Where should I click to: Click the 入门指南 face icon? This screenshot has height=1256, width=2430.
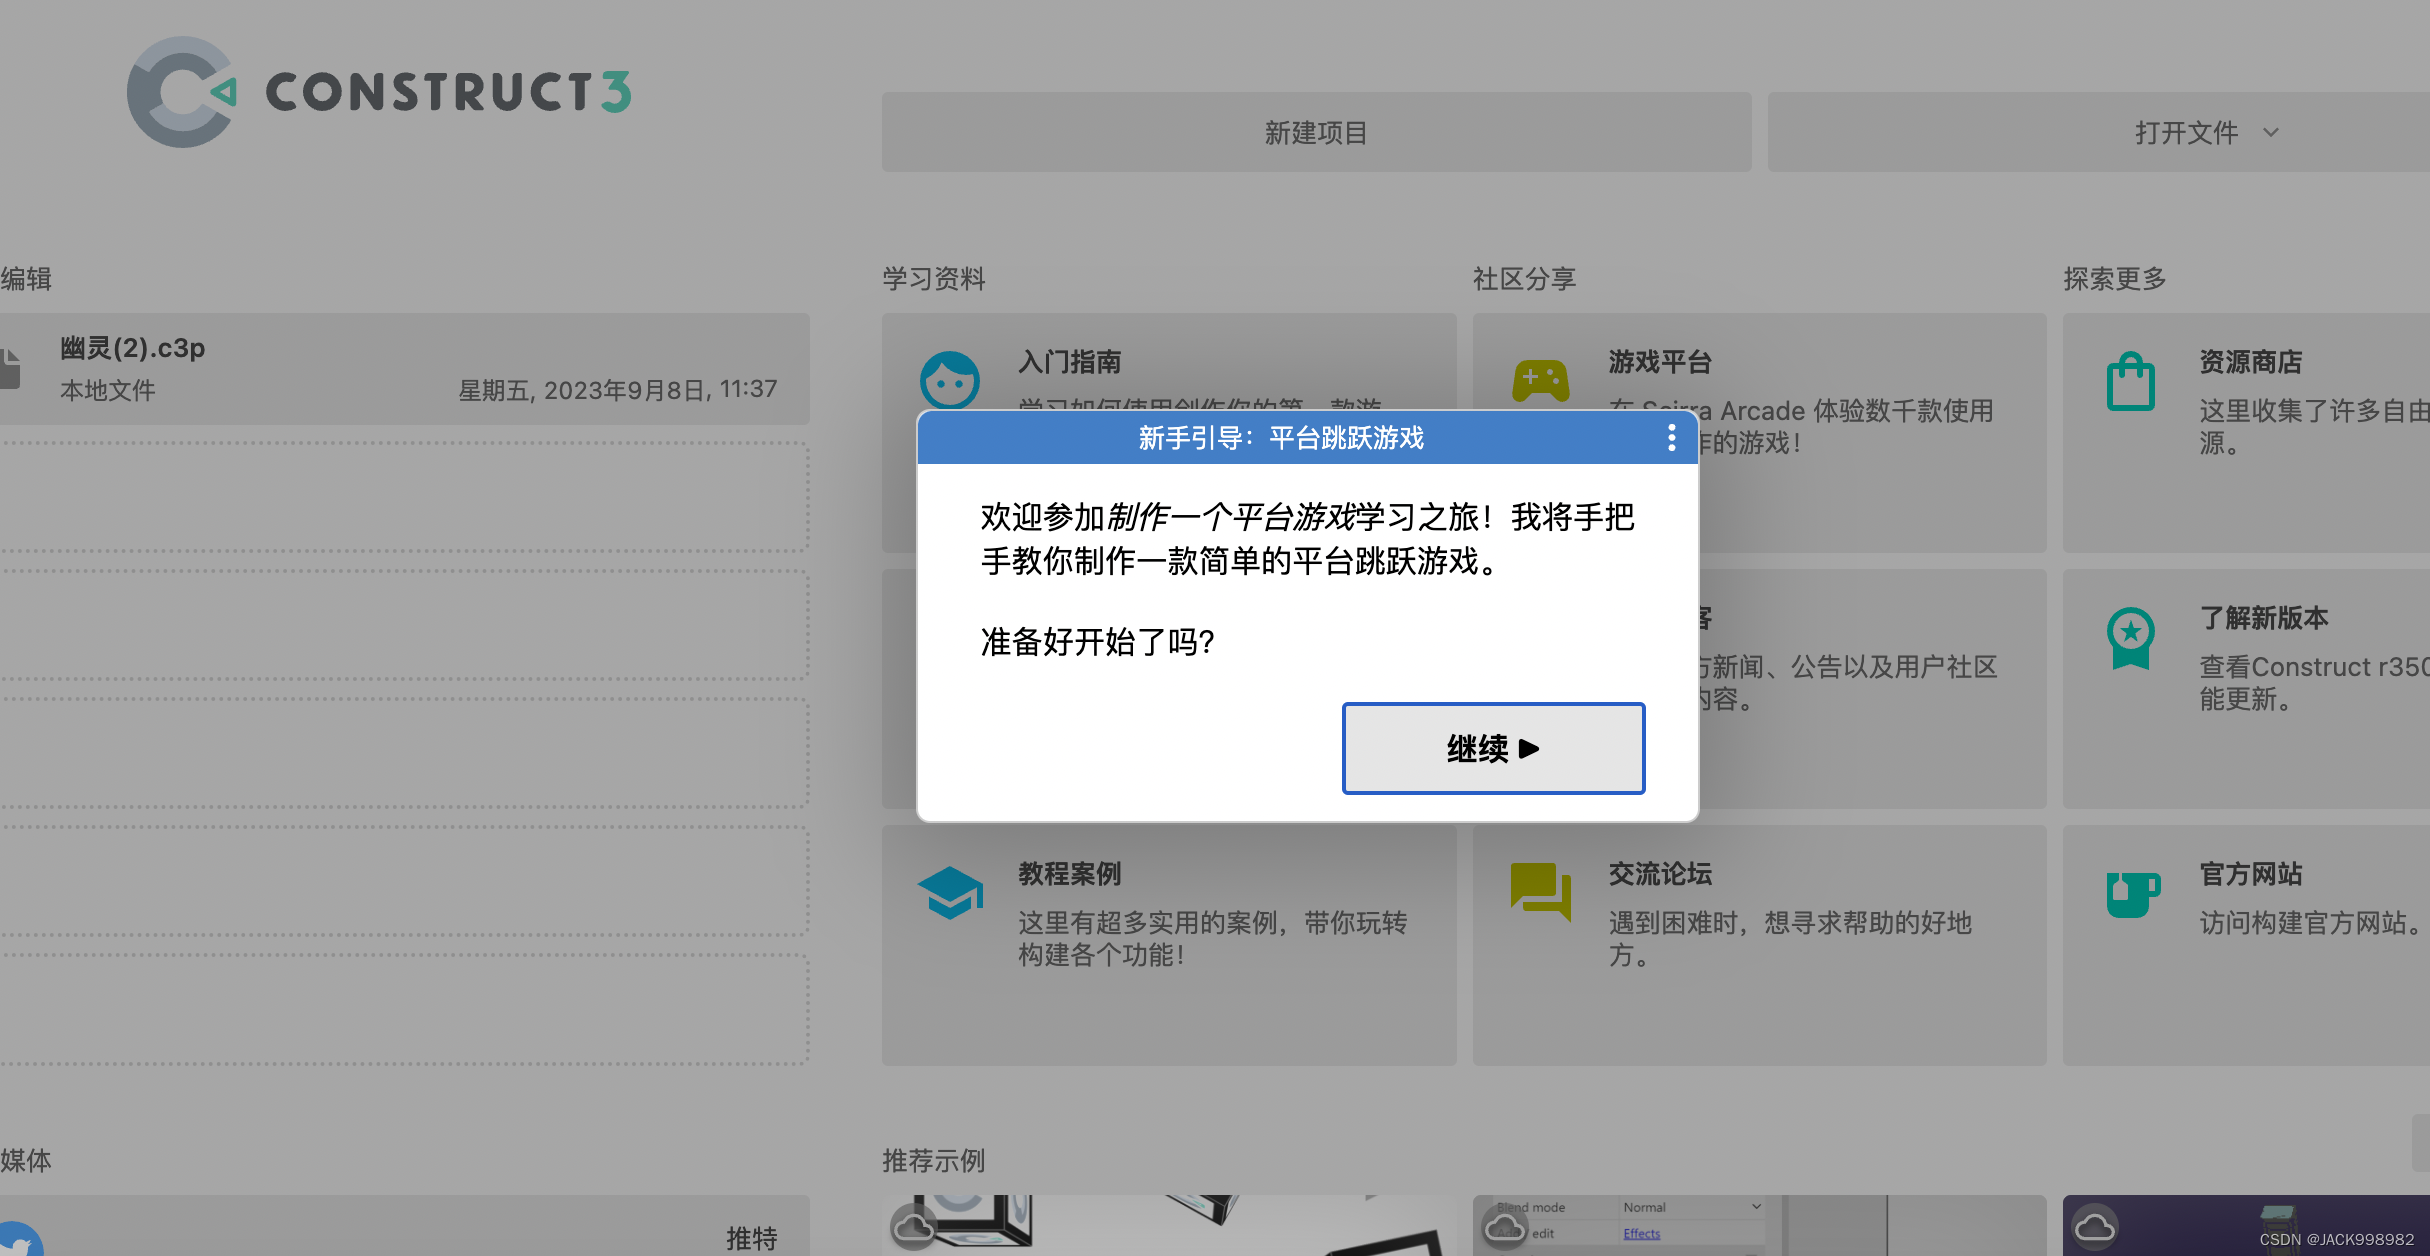[x=949, y=380]
